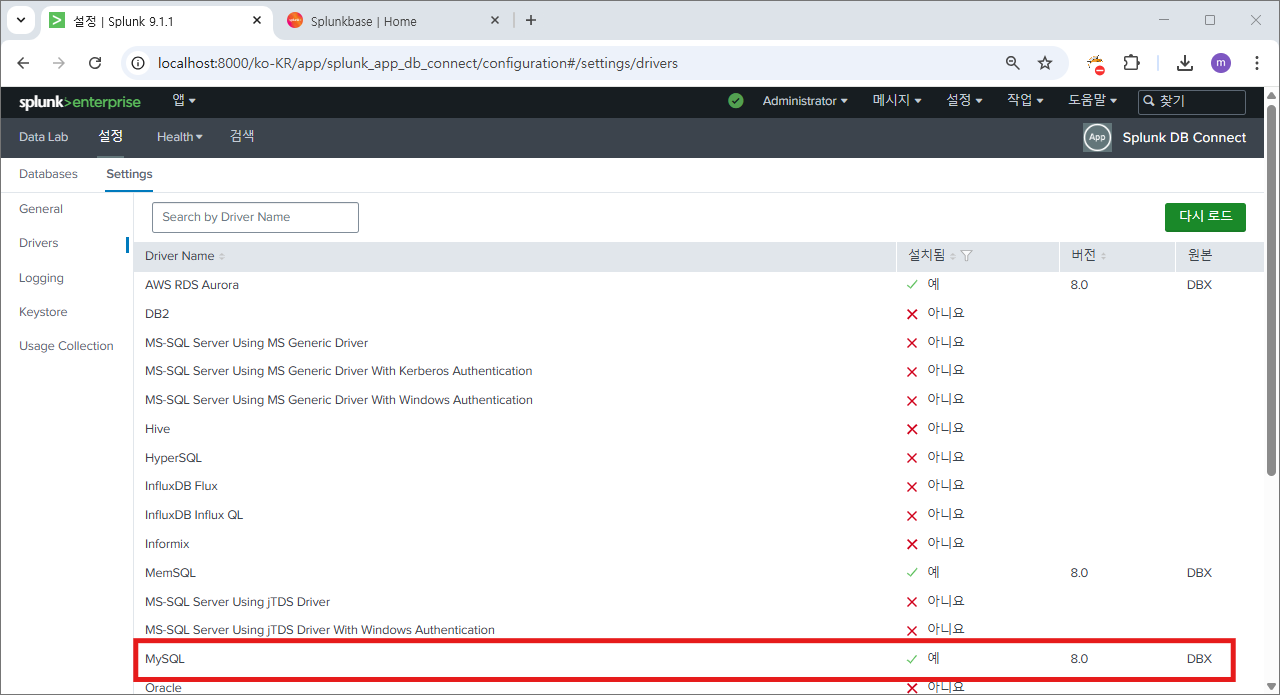Image resolution: width=1280 pixels, height=695 pixels.
Task: Click the browser back arrow
Action: tap(23, 63)
